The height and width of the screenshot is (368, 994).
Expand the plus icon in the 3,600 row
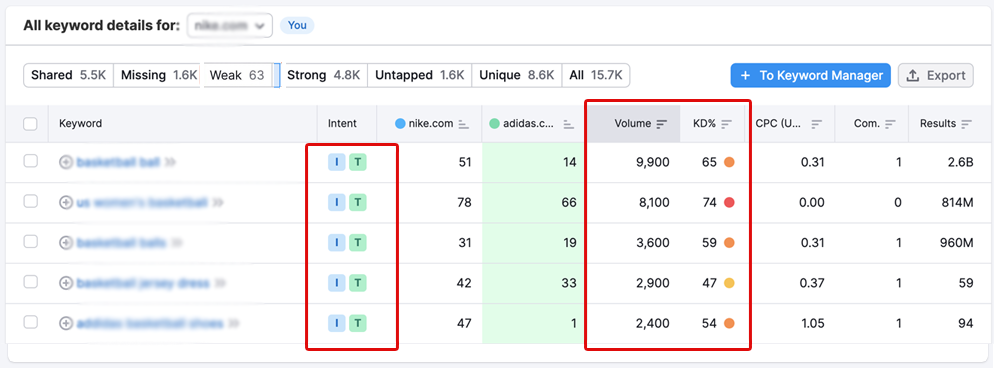tap(65, 243)
